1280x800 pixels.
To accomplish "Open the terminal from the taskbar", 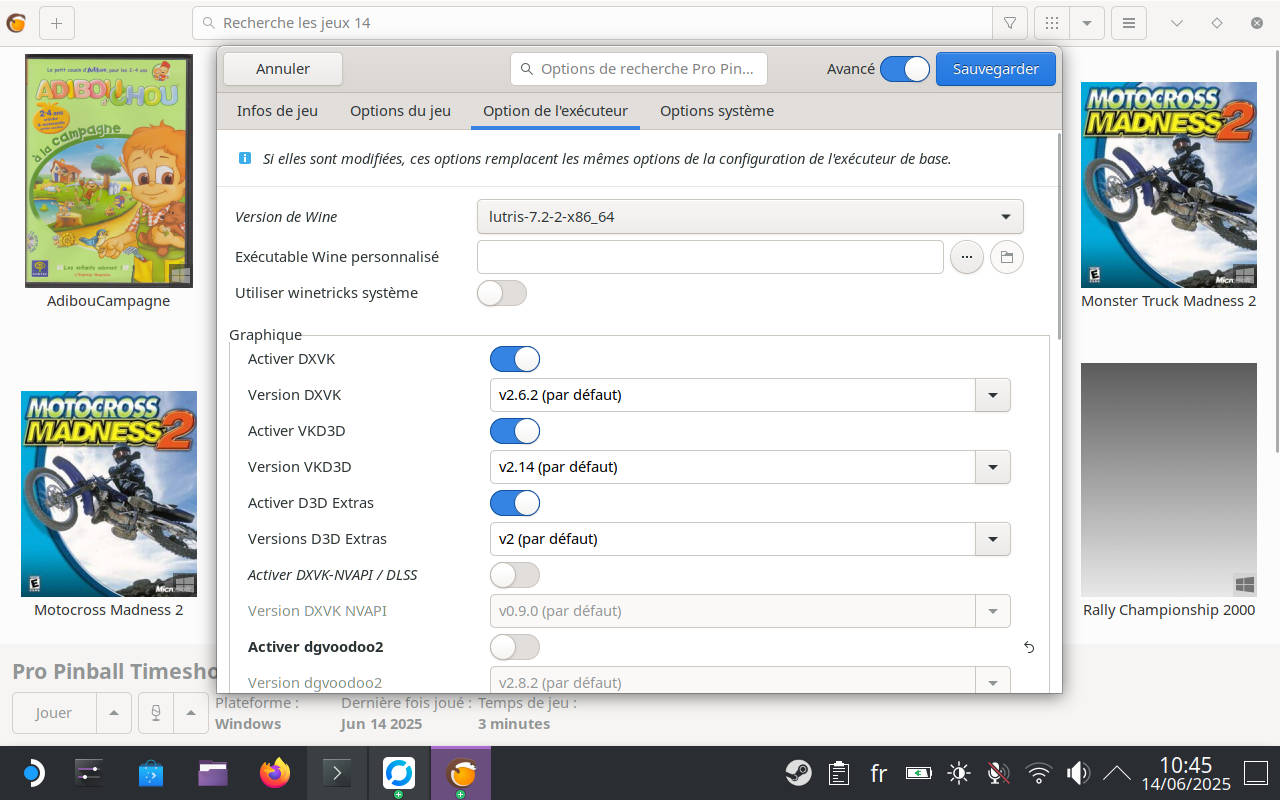I will [x=337, y=773].
